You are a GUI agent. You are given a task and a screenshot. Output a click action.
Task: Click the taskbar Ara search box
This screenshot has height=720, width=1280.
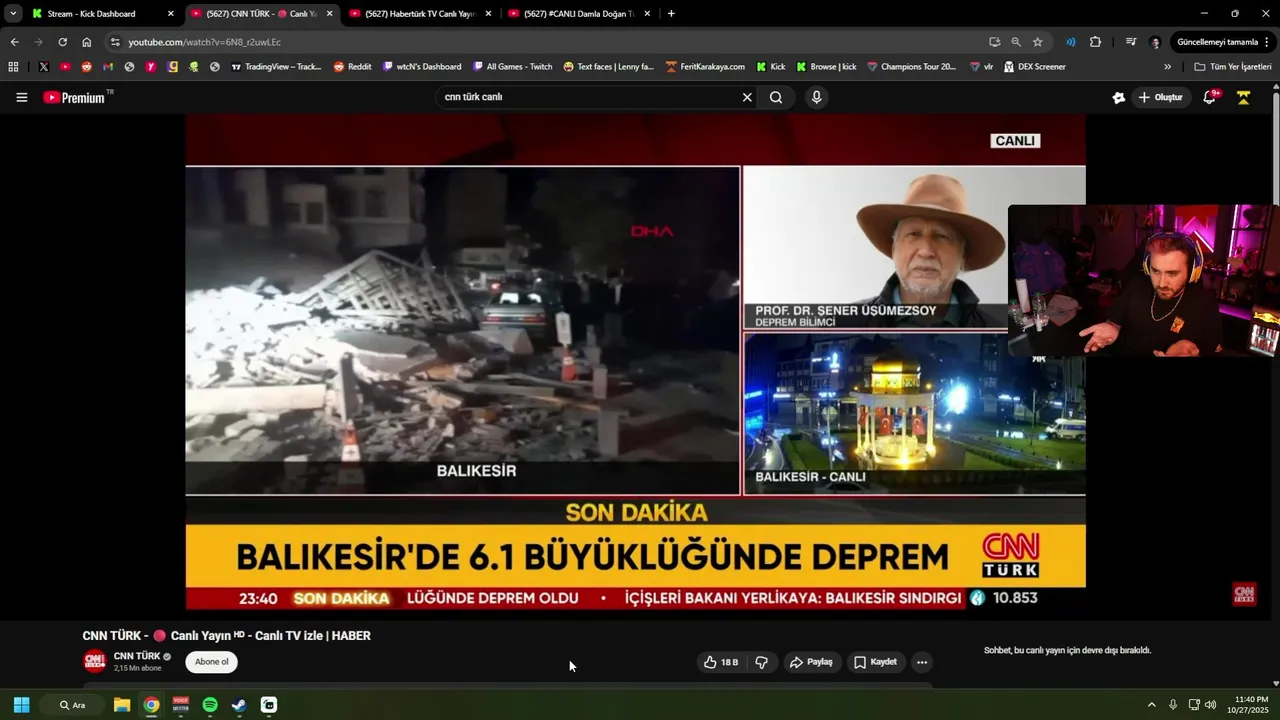click(x=72, y=705)
